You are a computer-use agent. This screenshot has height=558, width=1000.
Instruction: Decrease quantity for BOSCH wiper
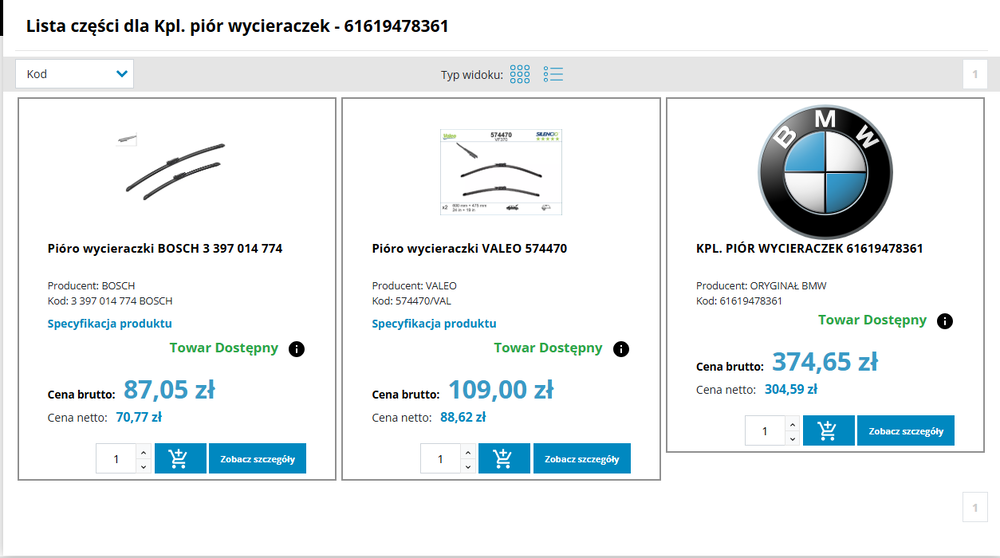[143, 466]
